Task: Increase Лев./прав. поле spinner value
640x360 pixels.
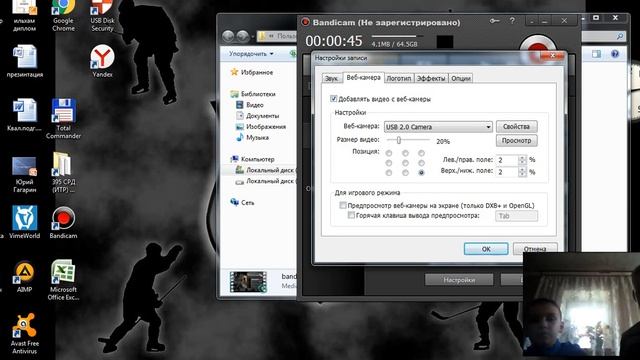Action: tap(522, 158)
